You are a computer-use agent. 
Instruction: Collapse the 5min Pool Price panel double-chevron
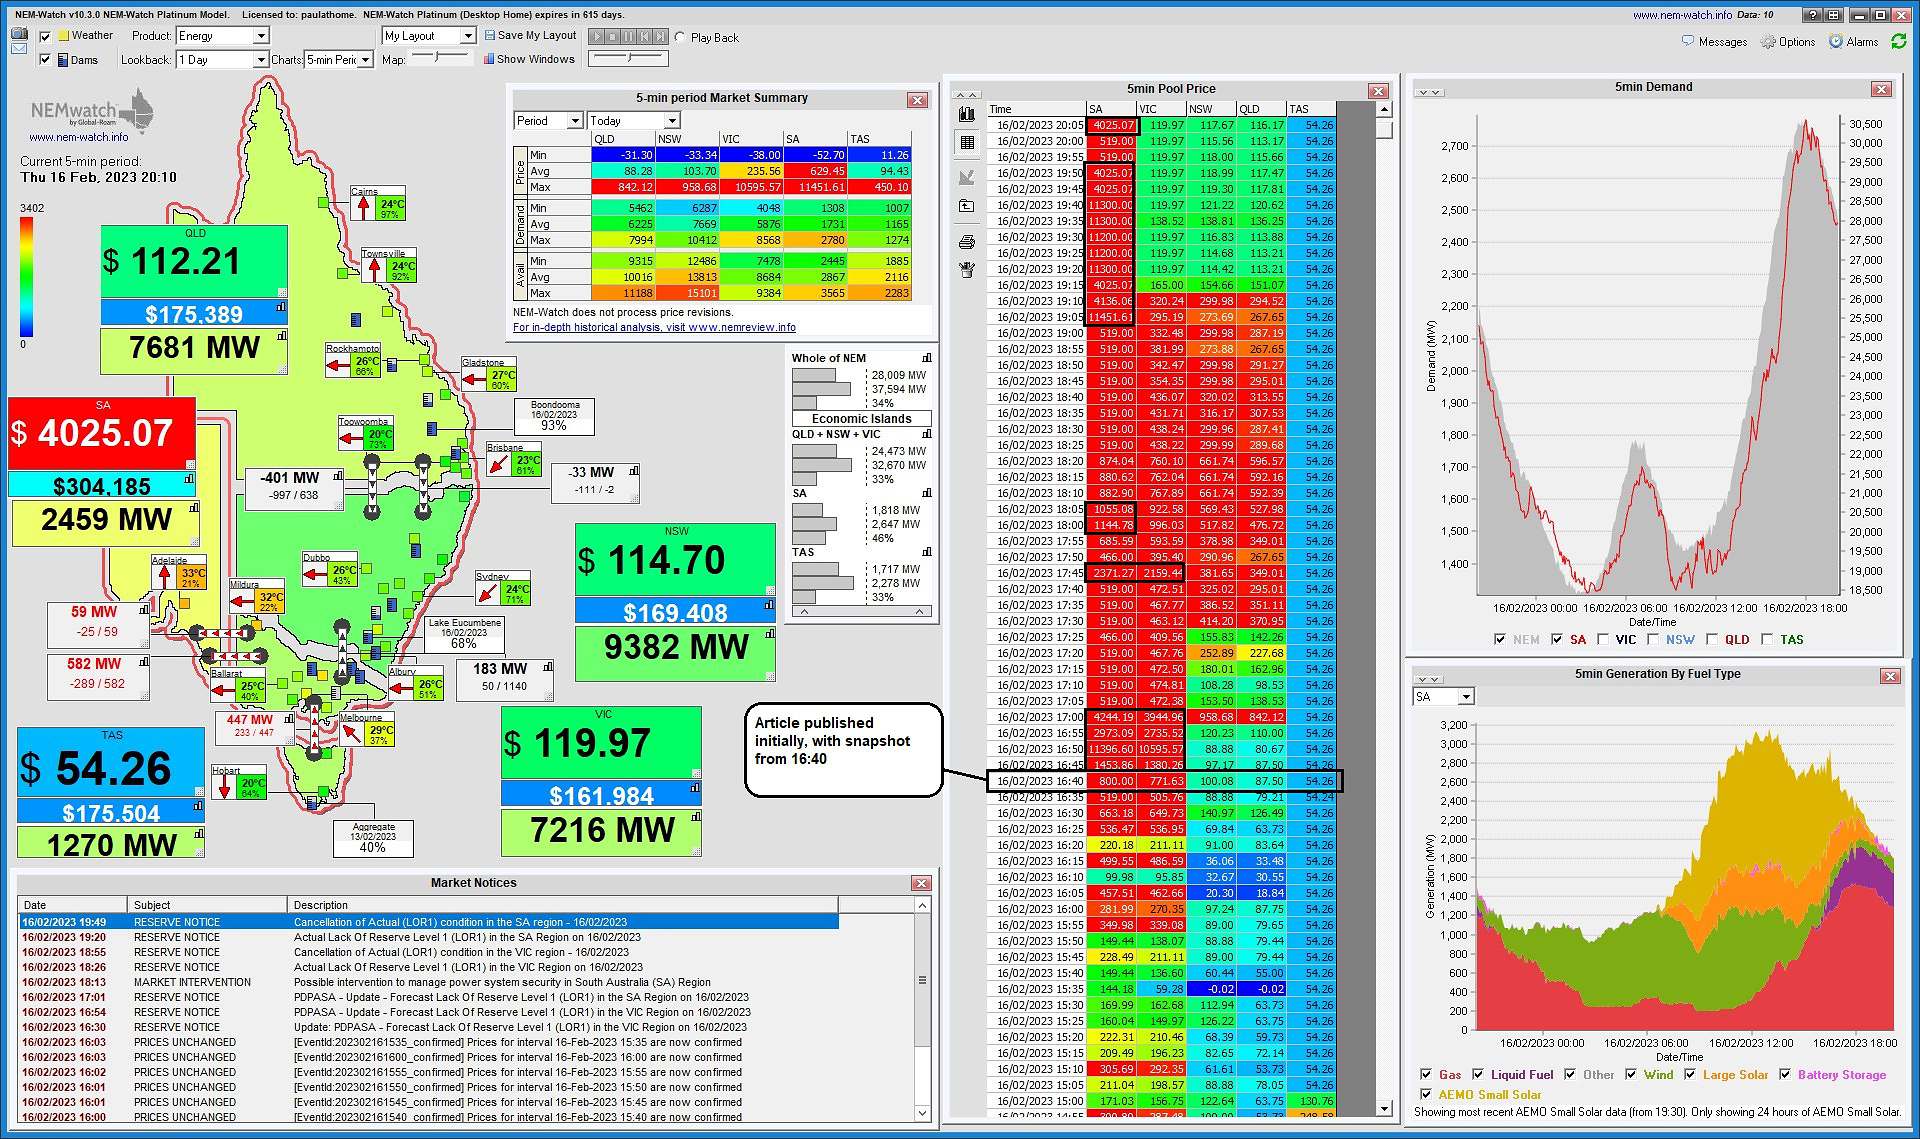tap(966, 94)
